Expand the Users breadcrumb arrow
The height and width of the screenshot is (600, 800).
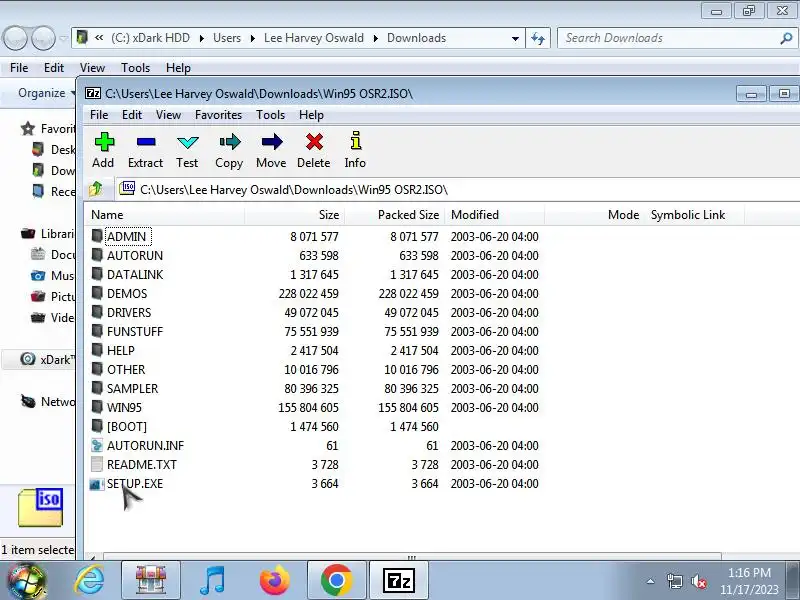[253, 38]
